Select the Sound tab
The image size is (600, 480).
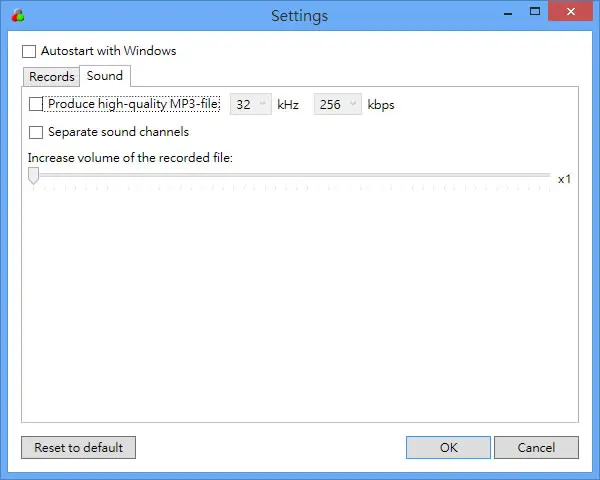(105, 76)
